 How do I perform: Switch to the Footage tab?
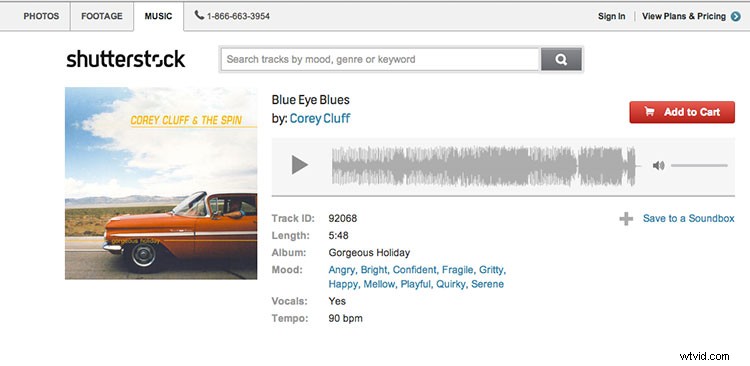(x=102, y=16)
